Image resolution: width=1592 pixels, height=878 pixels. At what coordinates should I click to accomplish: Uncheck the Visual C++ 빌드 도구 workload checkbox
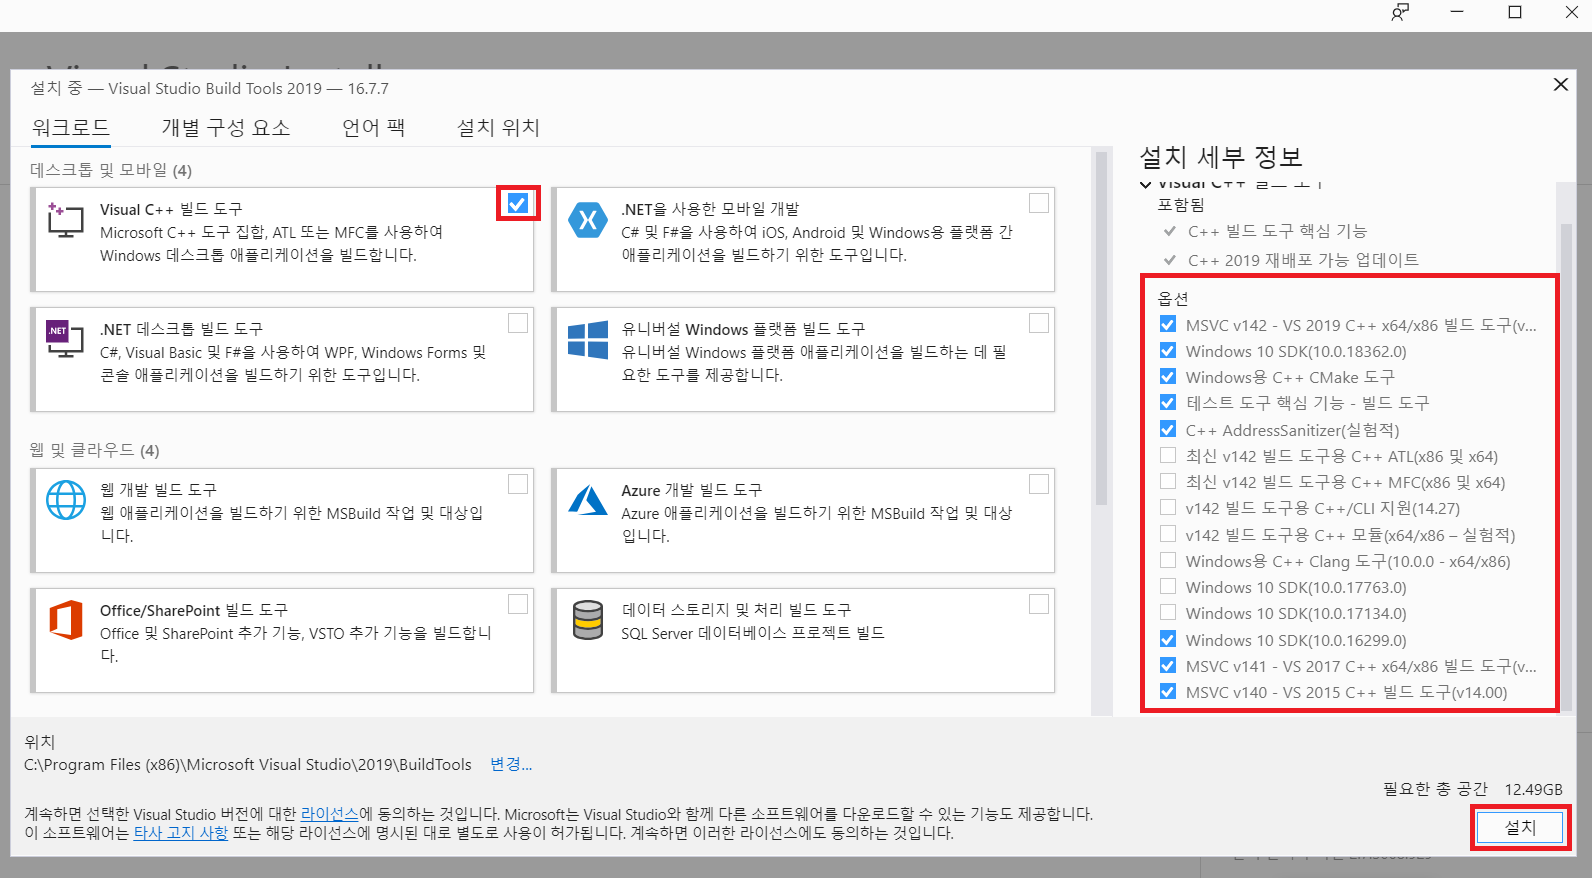pos(517,203)
